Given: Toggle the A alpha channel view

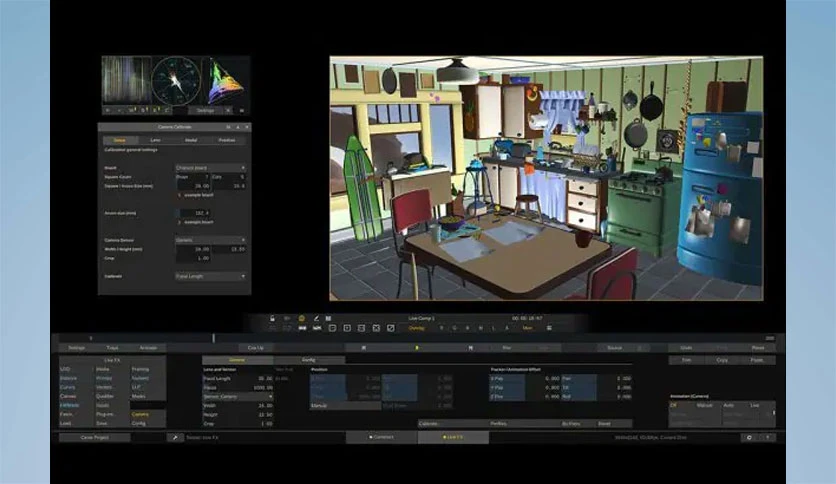Looking at the screenshot, I should tap(507, 328).
